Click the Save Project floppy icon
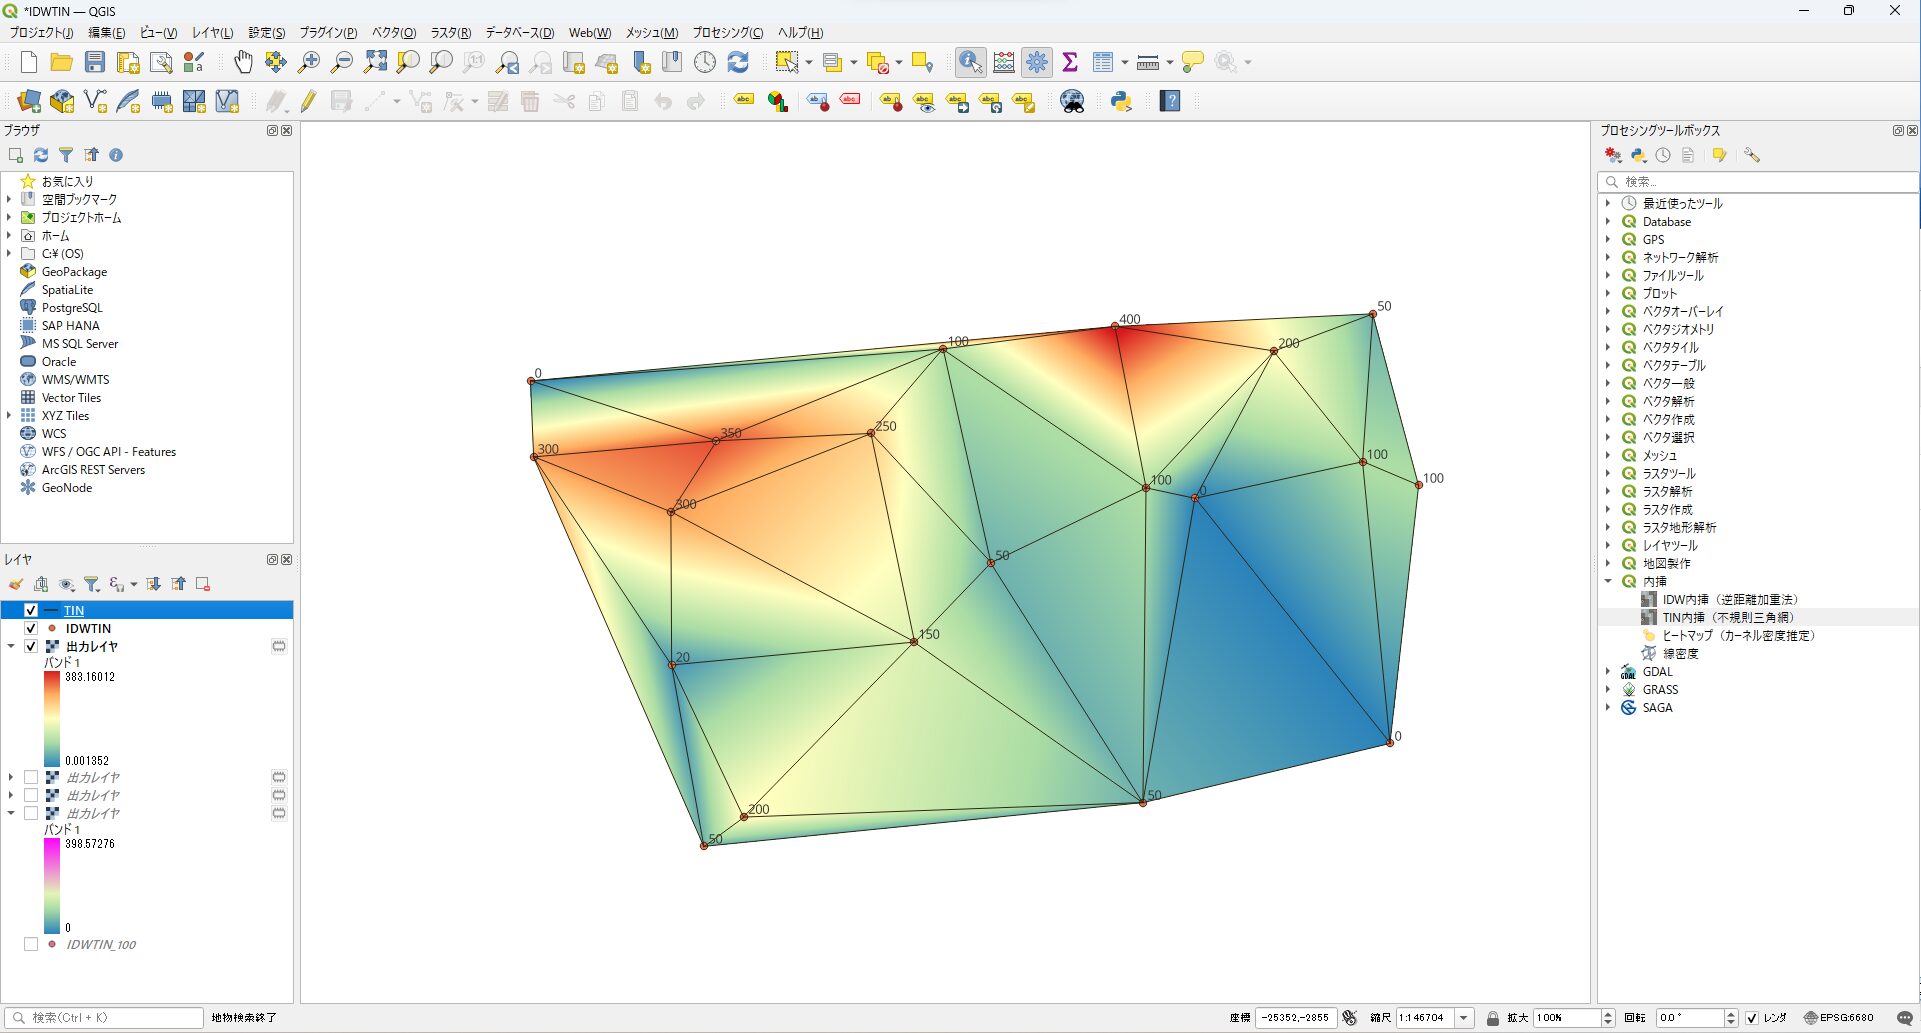Screen dimensions: 1921x1033 pos(95,62)
